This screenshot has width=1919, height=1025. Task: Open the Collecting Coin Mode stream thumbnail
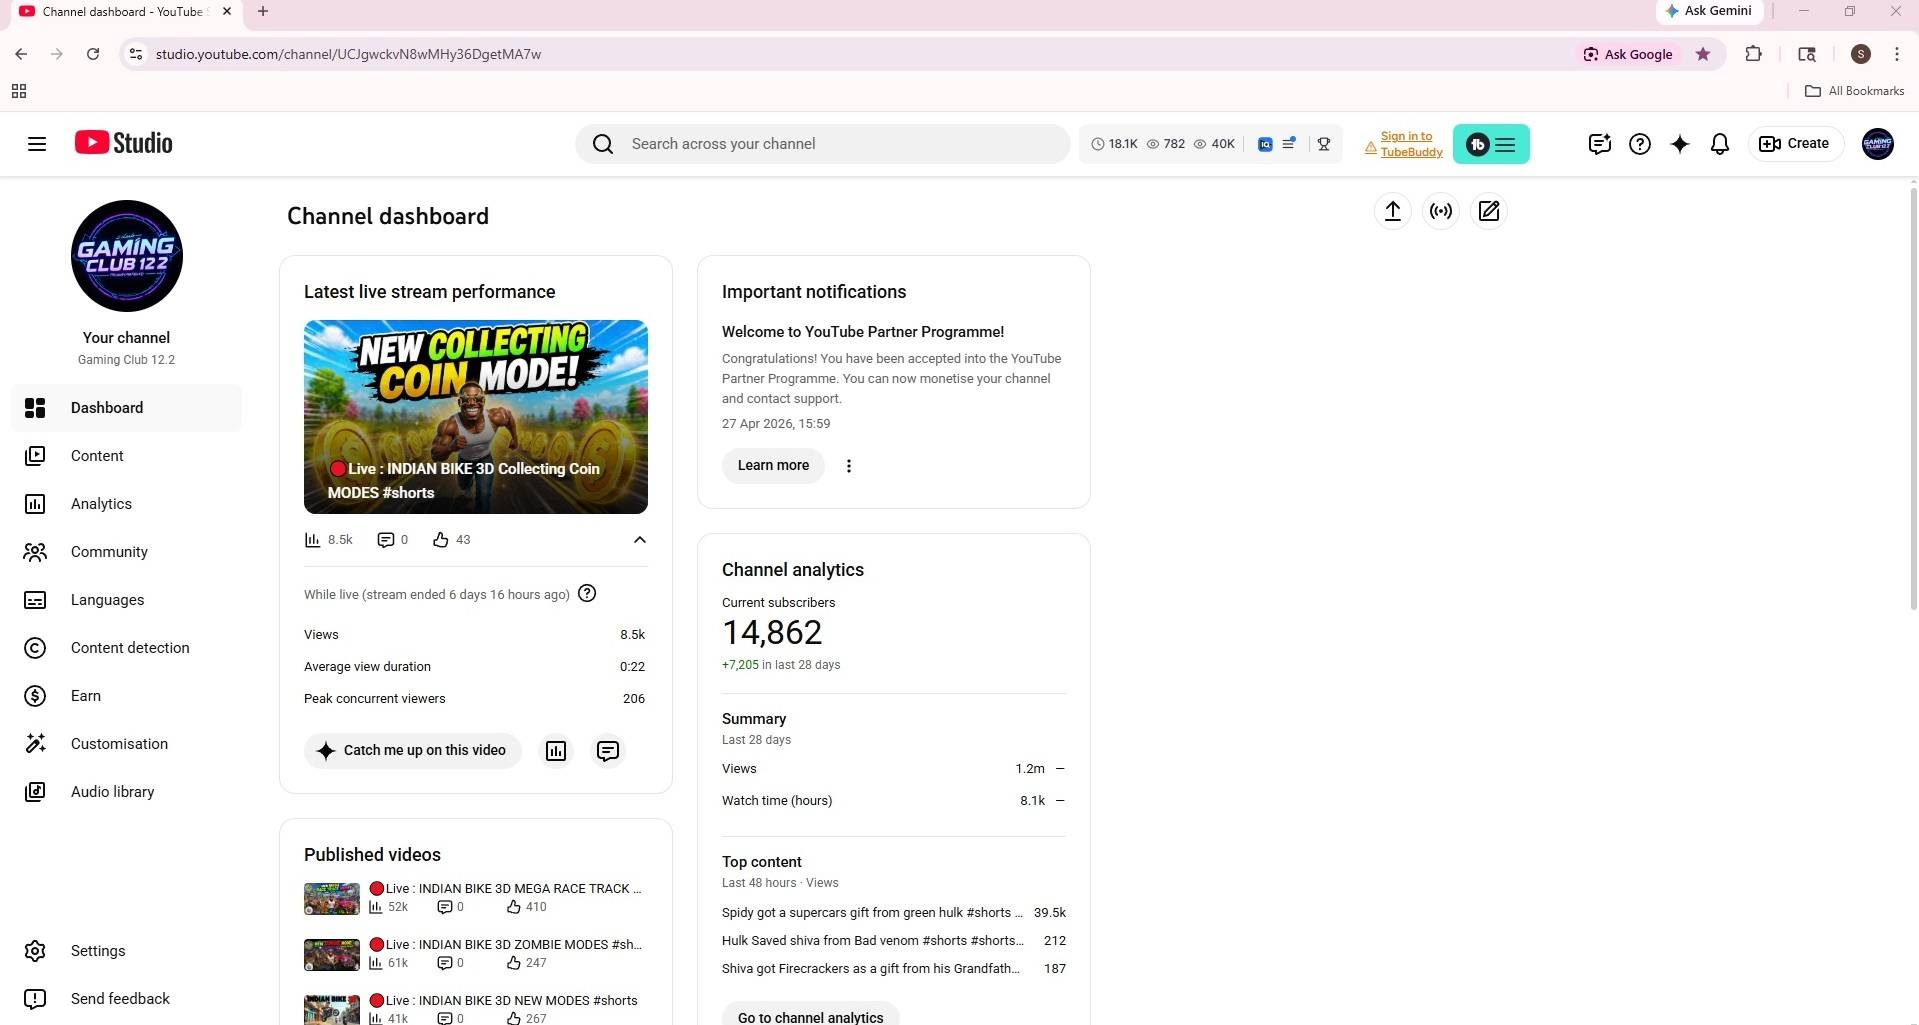tap(475, 416)
